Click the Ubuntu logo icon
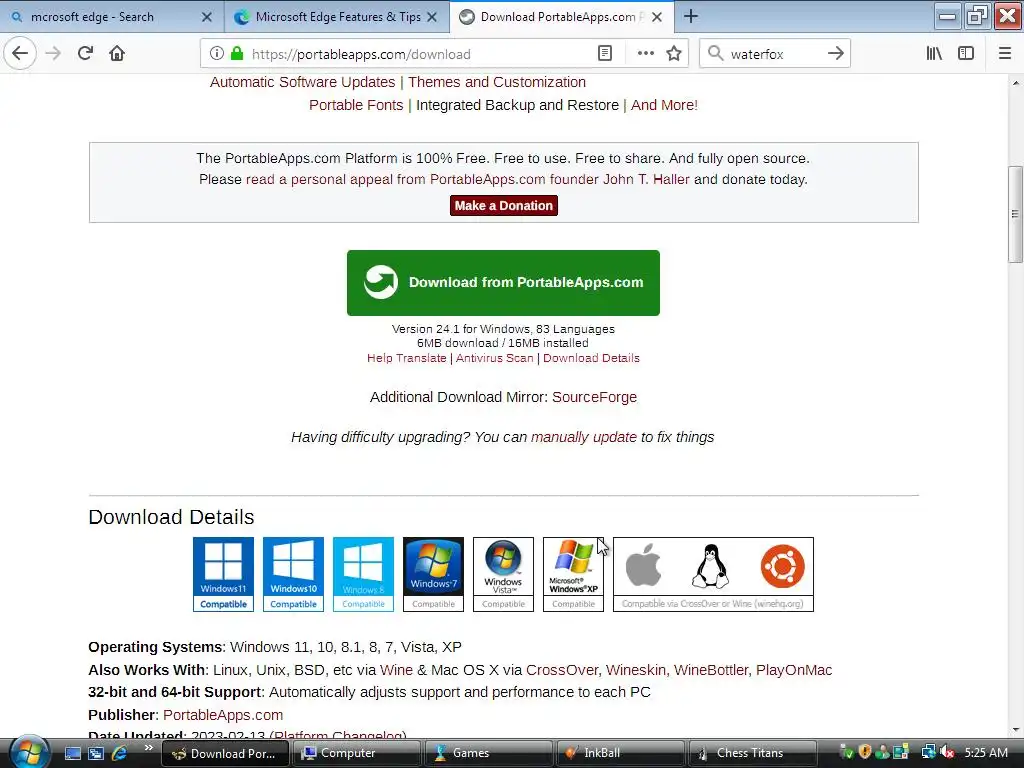Viewport: 1024px width, 768px height. tap(782, 566)
